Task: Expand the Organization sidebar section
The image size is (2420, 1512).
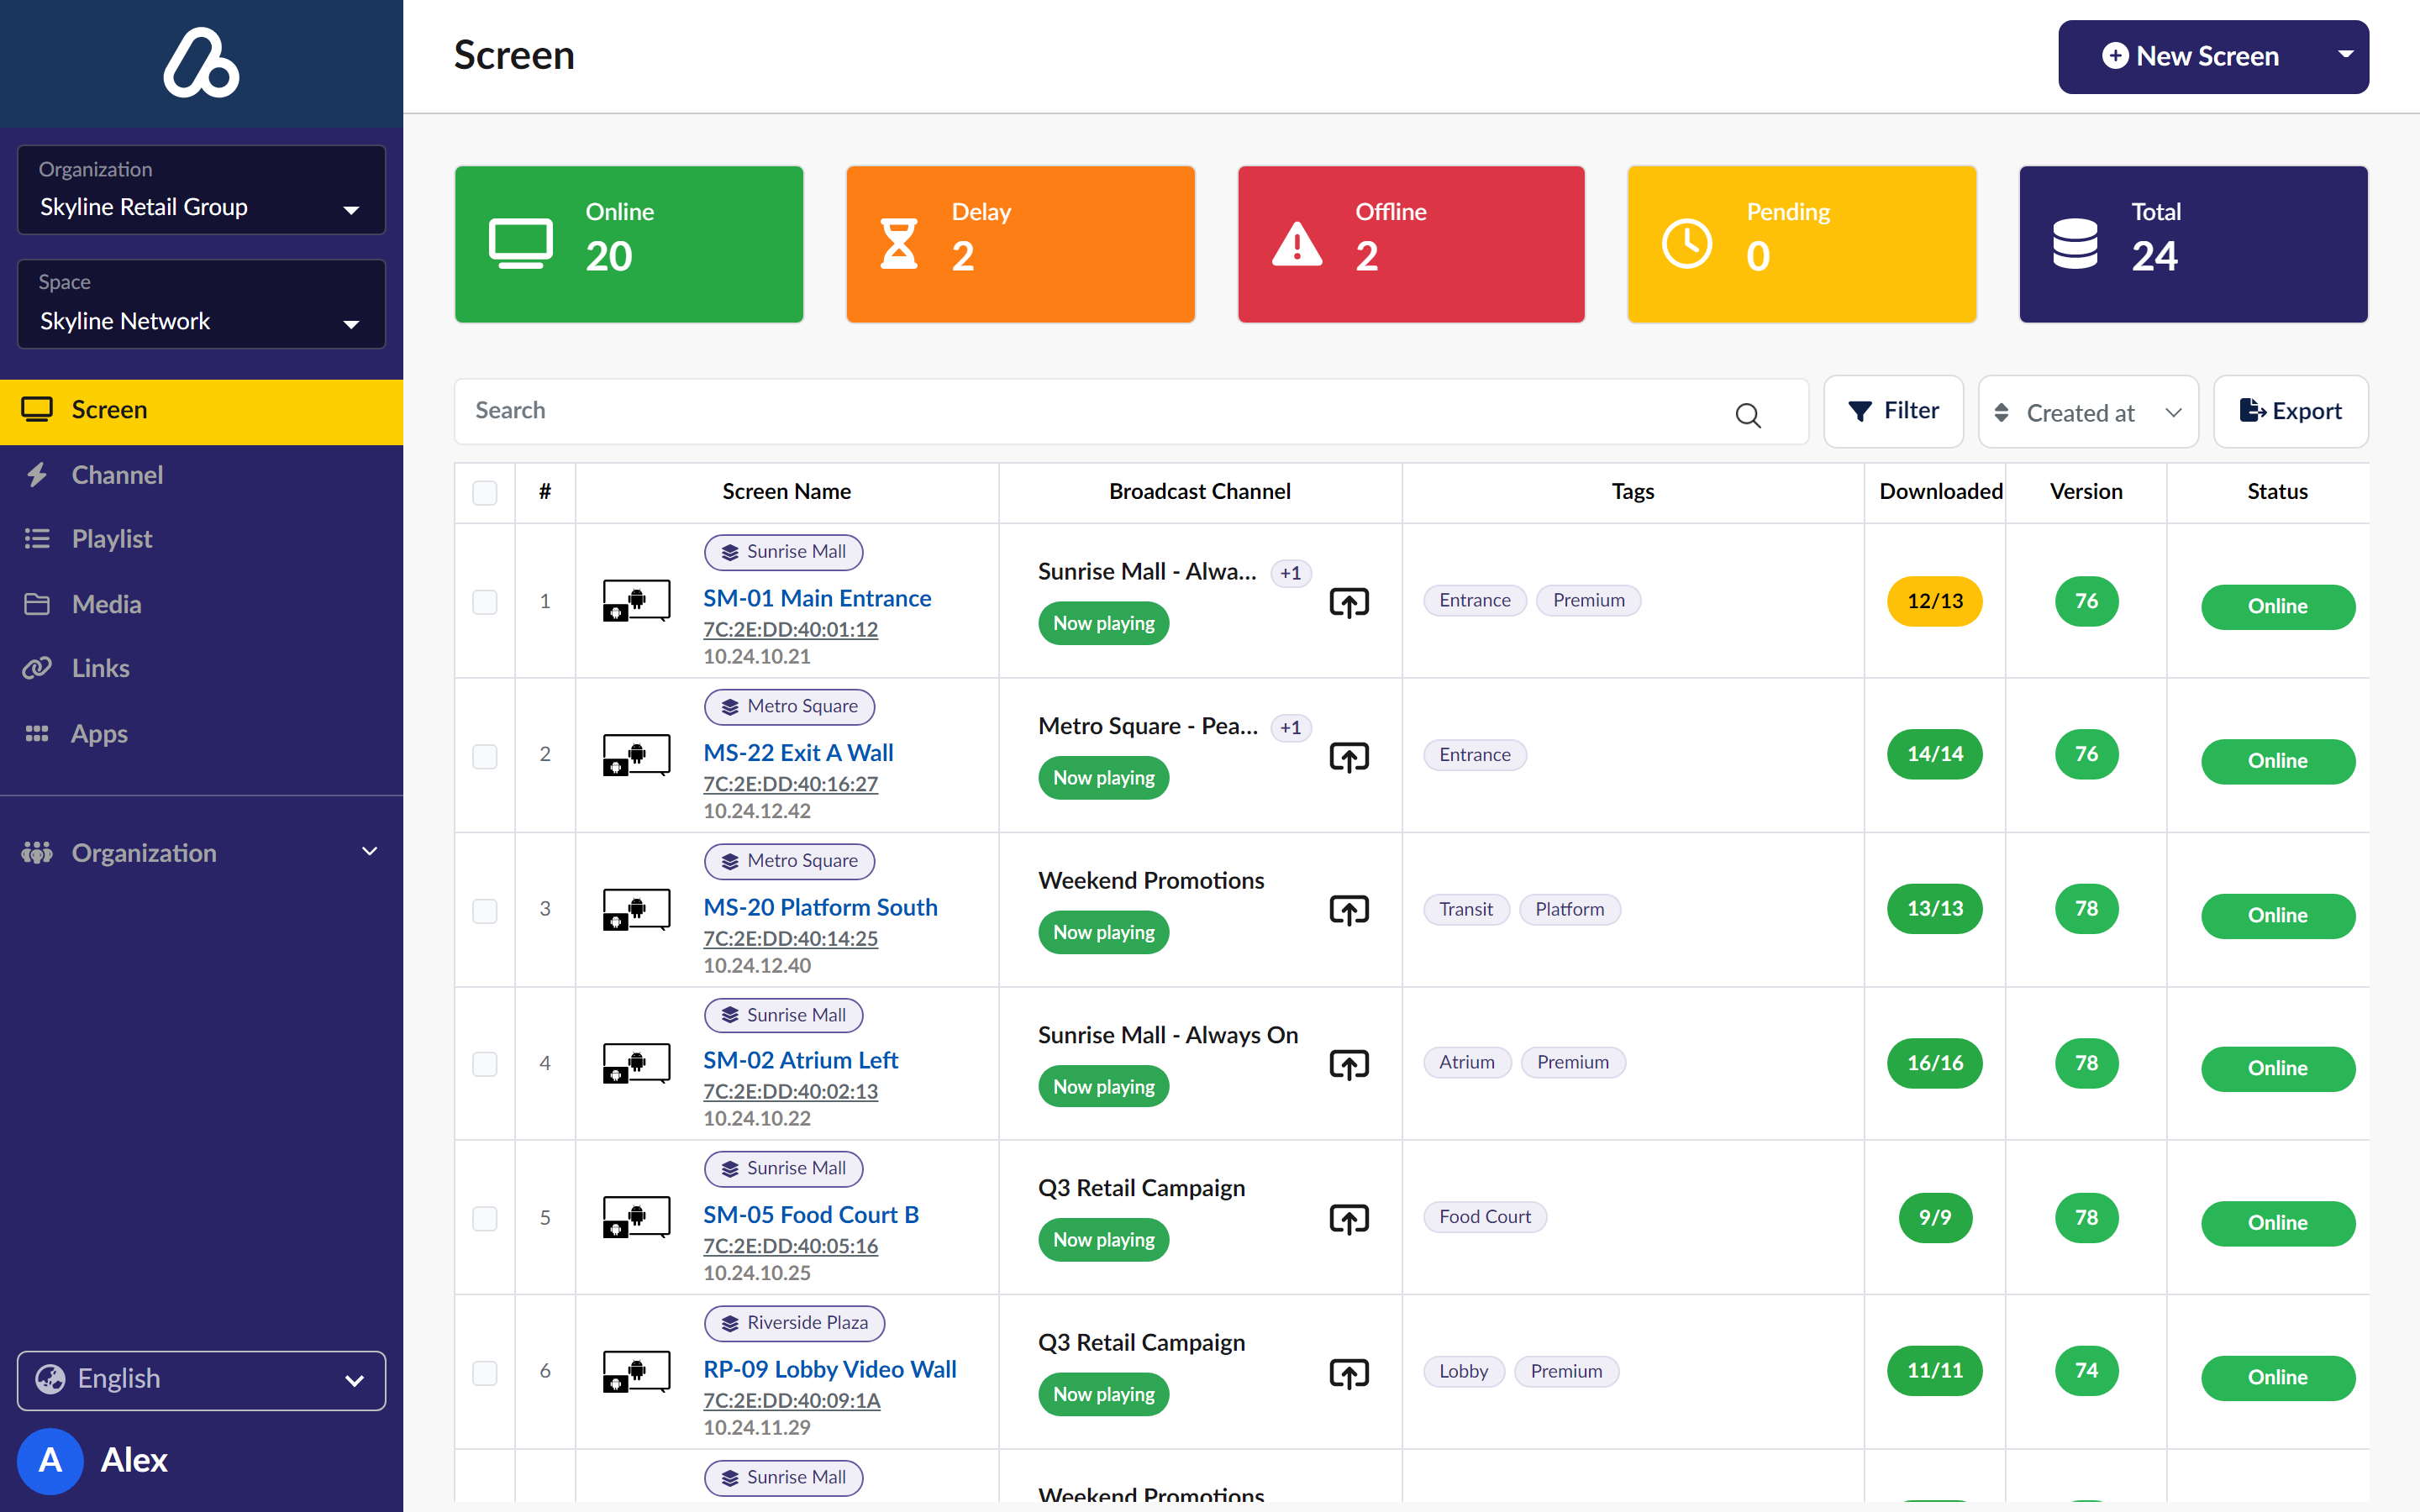Action: [201, 852]
